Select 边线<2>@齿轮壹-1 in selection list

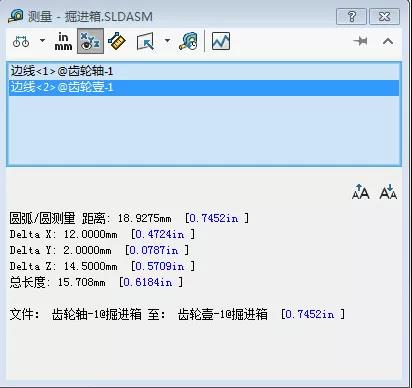[204, 87]
